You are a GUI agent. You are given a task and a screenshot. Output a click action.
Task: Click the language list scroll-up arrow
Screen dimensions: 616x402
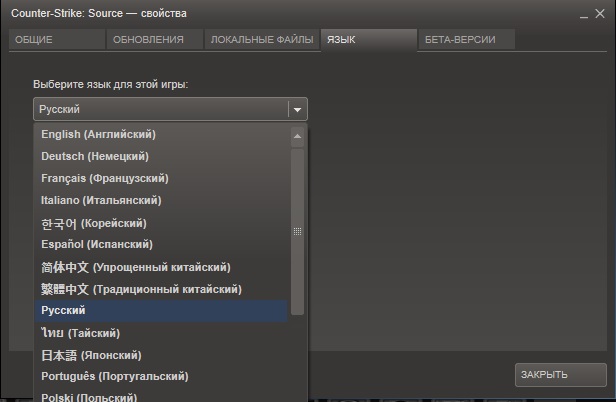(297, 134)
